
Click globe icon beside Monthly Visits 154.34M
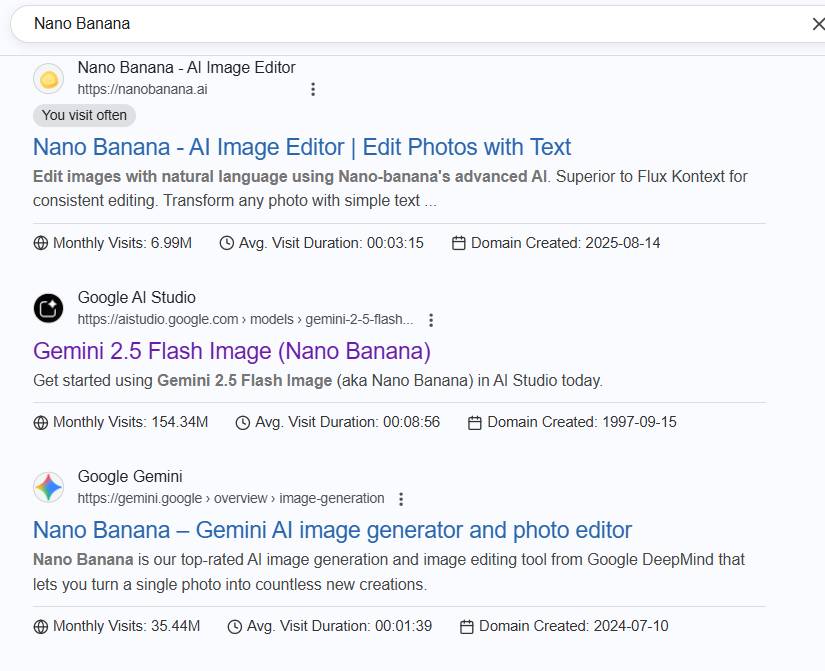click(x=41, y=423)
